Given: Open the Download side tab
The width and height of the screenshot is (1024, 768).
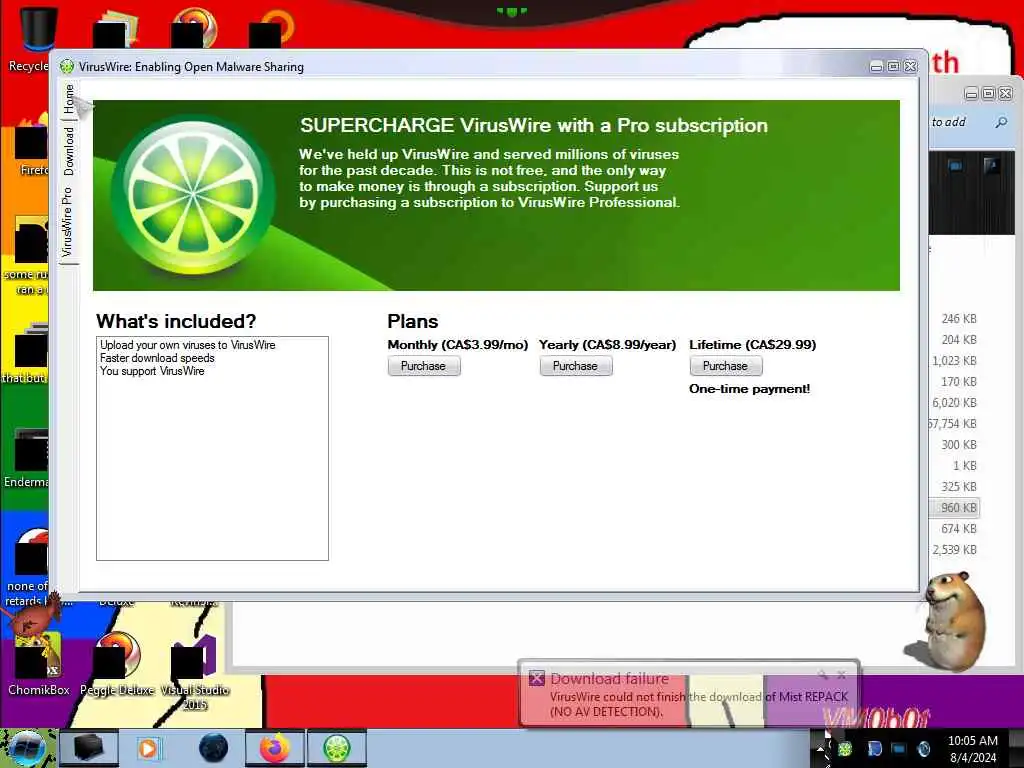Looking at the screenshot, I should (x=69, y=151).
